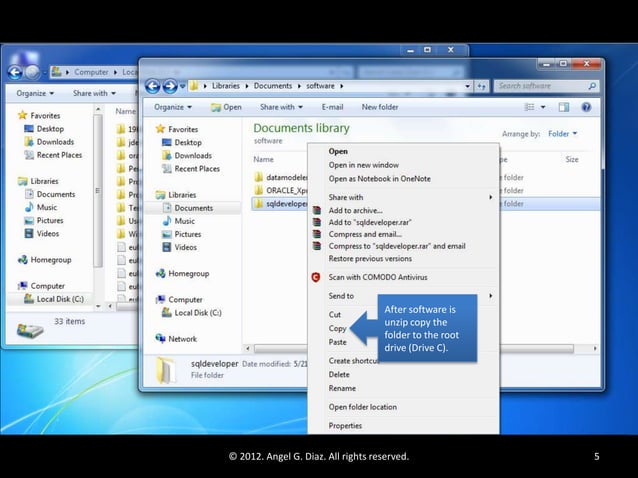Open Homegroup in the software window sidebar
Screen dimensions: 638x478
pyautogui.click(x=183, y=274)
